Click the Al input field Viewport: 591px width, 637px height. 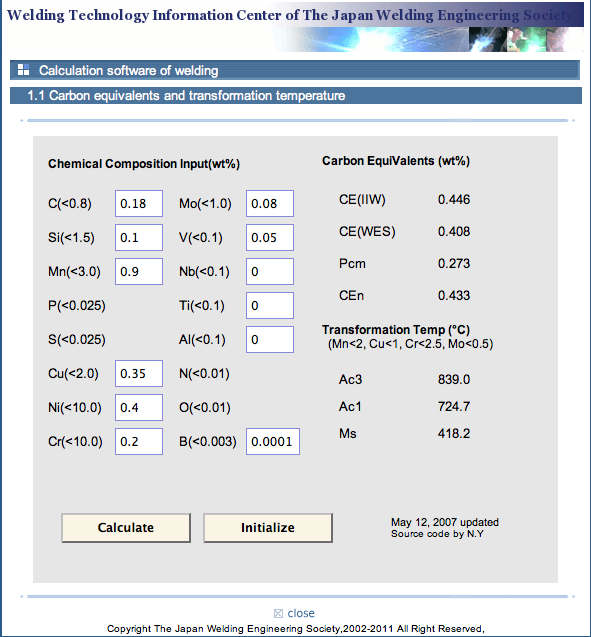pos(270,340)
